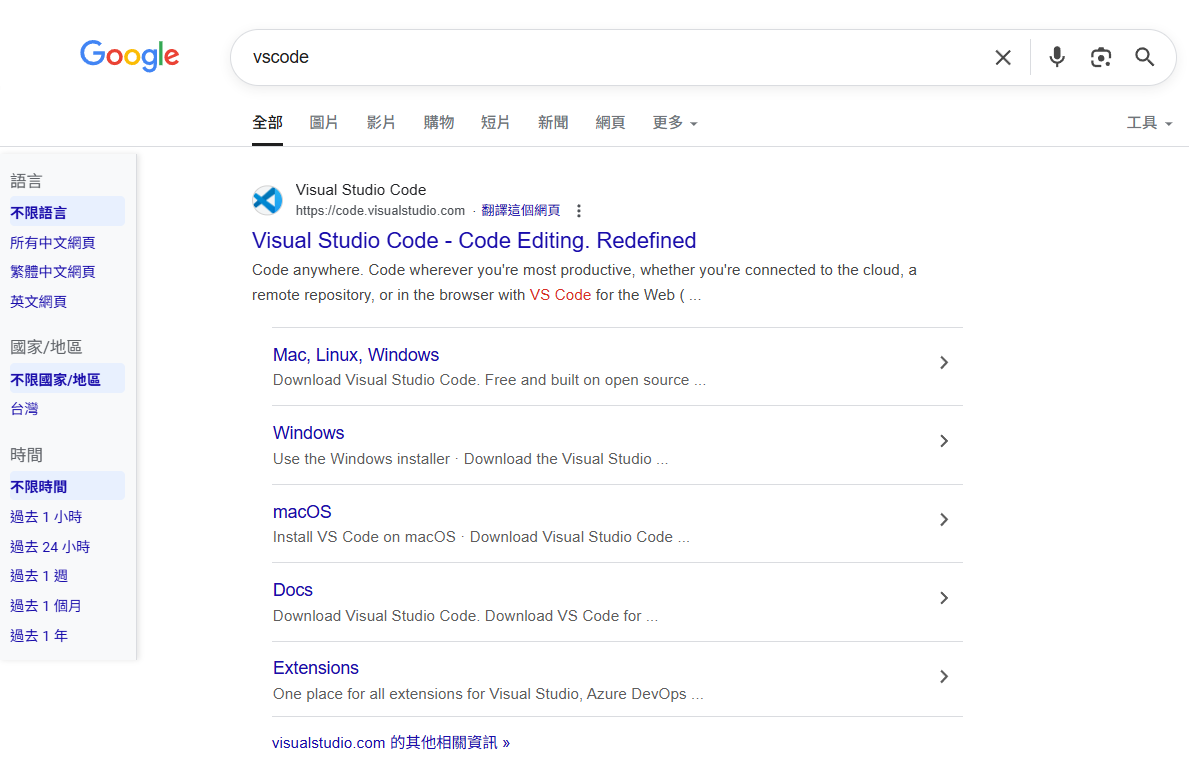
Task: Click the Visual Studio Code site name
Action: [x=361, y=189]
